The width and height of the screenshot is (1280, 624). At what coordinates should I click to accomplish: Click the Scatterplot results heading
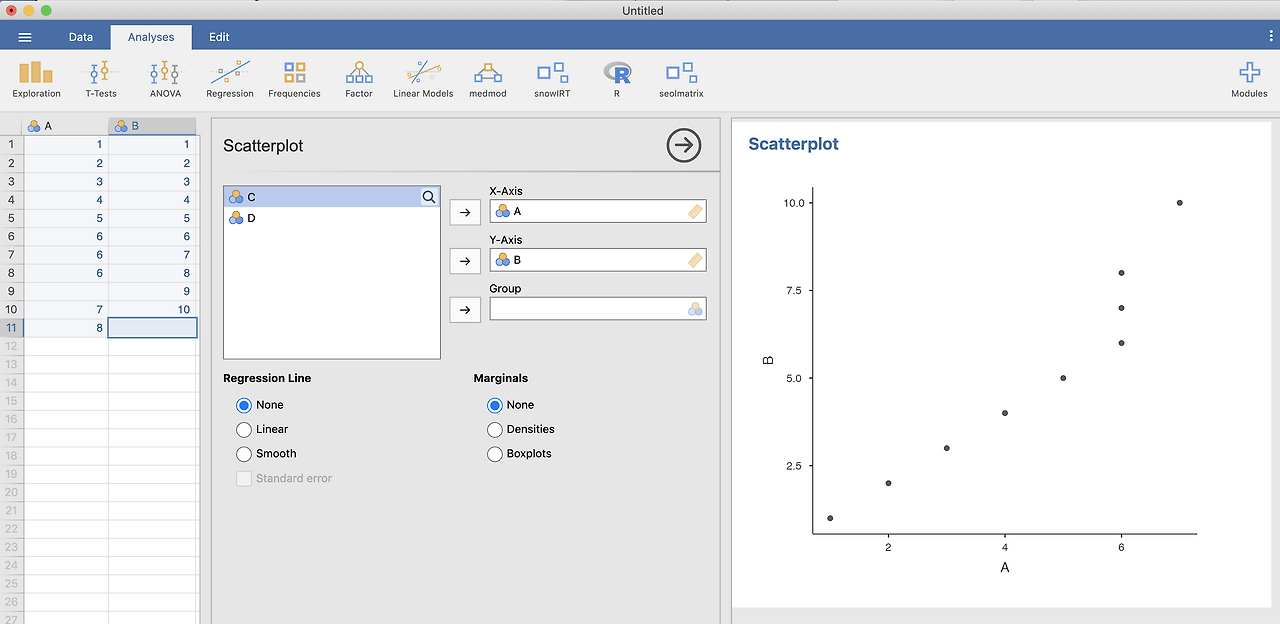(x=794, y=144)
